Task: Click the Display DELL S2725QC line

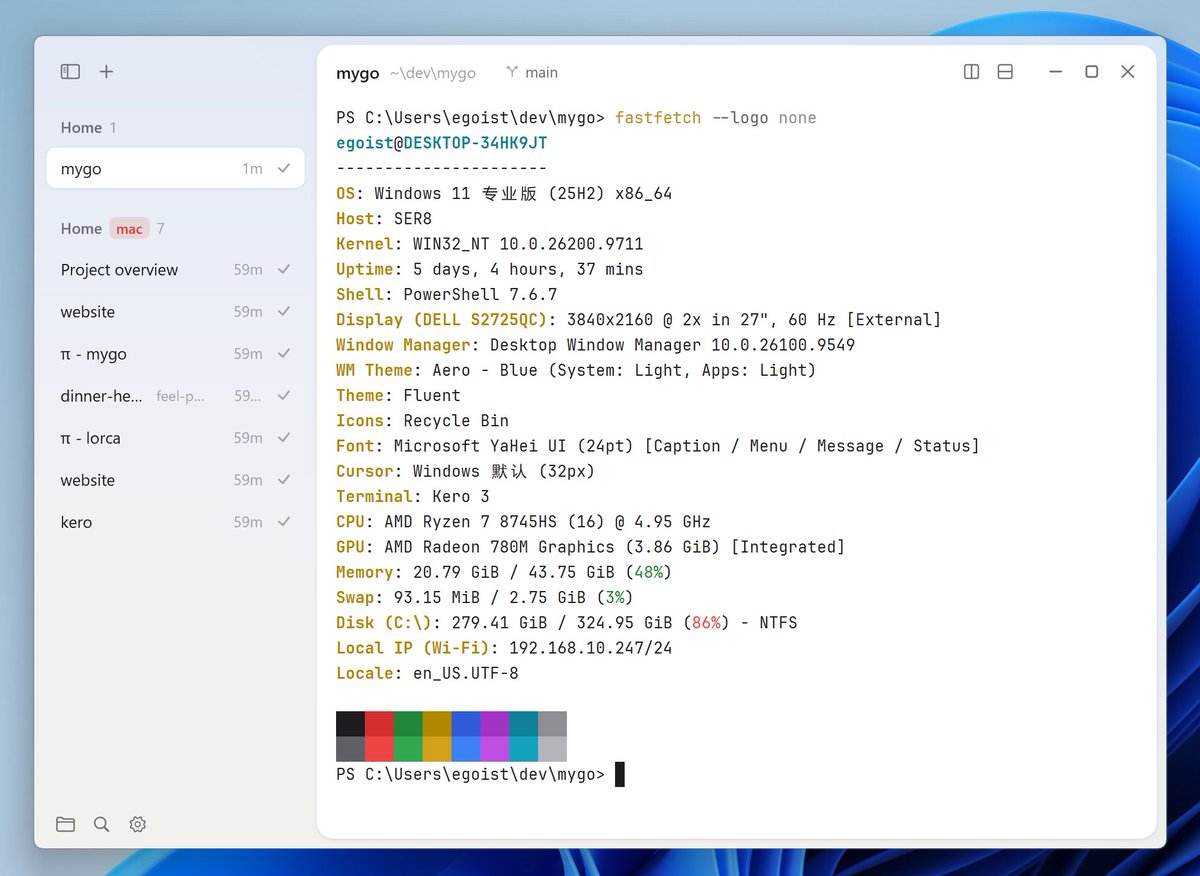Action: click(638, 320)
